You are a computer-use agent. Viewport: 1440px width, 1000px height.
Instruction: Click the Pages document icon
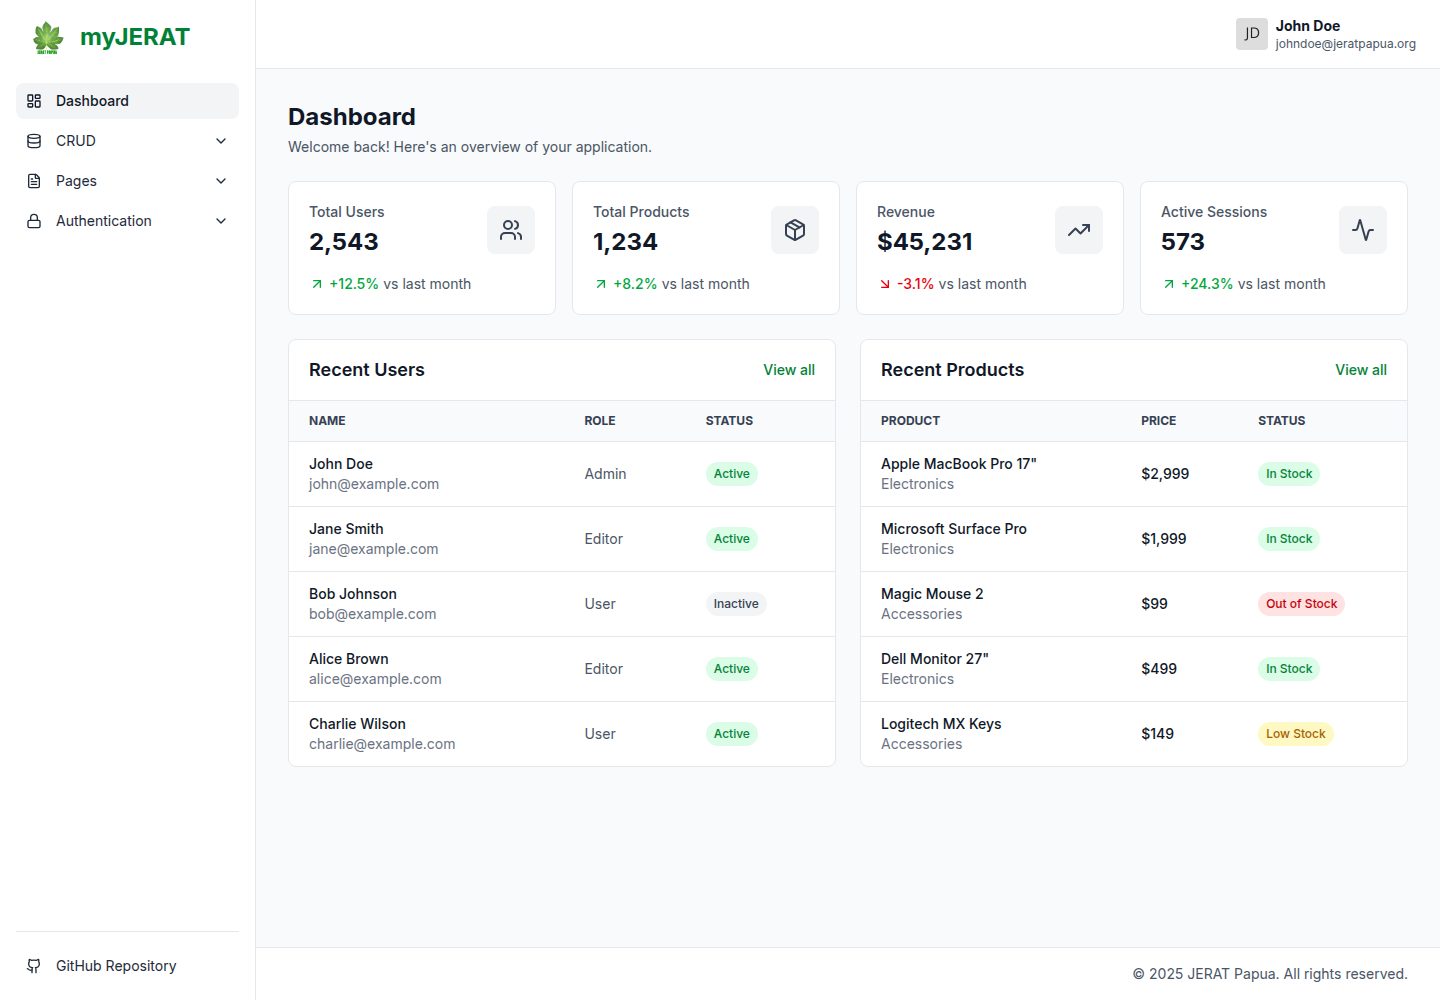tap(34, 181)
